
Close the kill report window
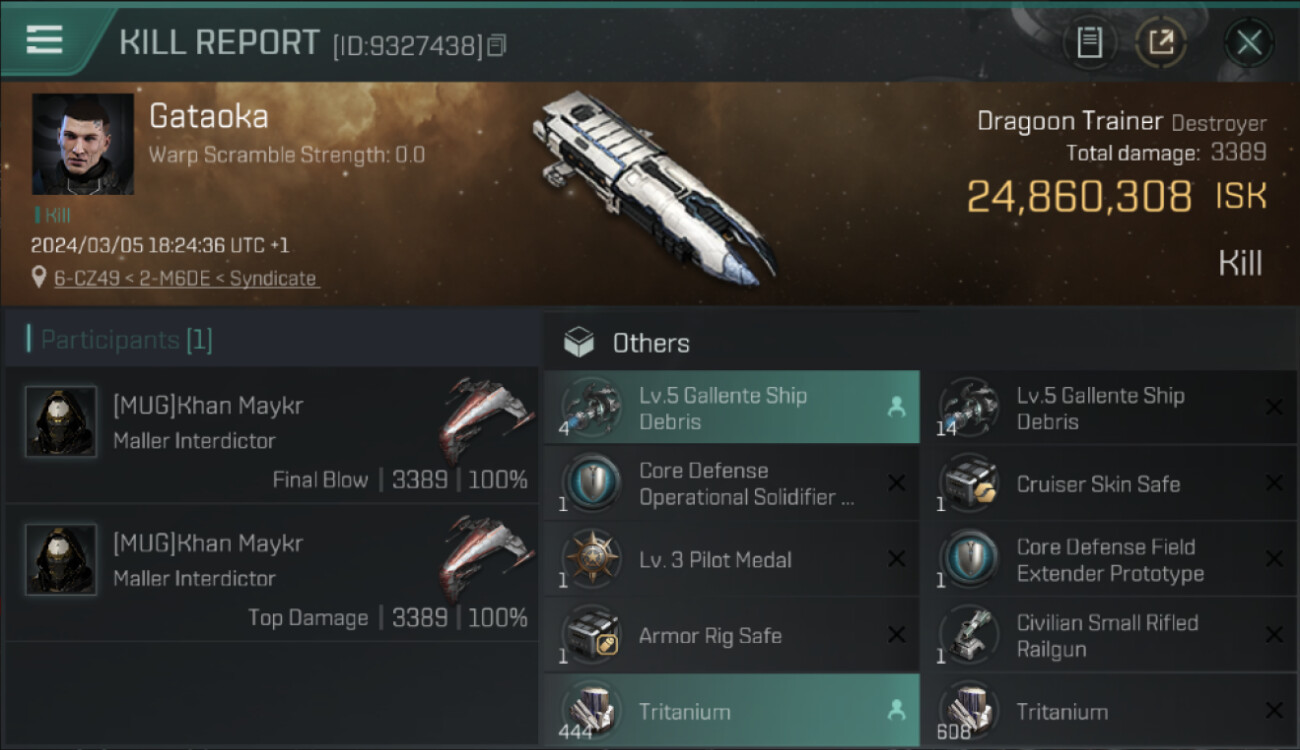pyautogui.click(x=1249, y=42)
